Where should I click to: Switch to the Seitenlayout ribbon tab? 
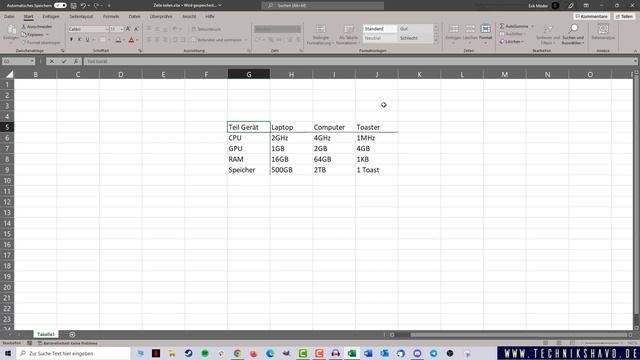pos(81,16)
